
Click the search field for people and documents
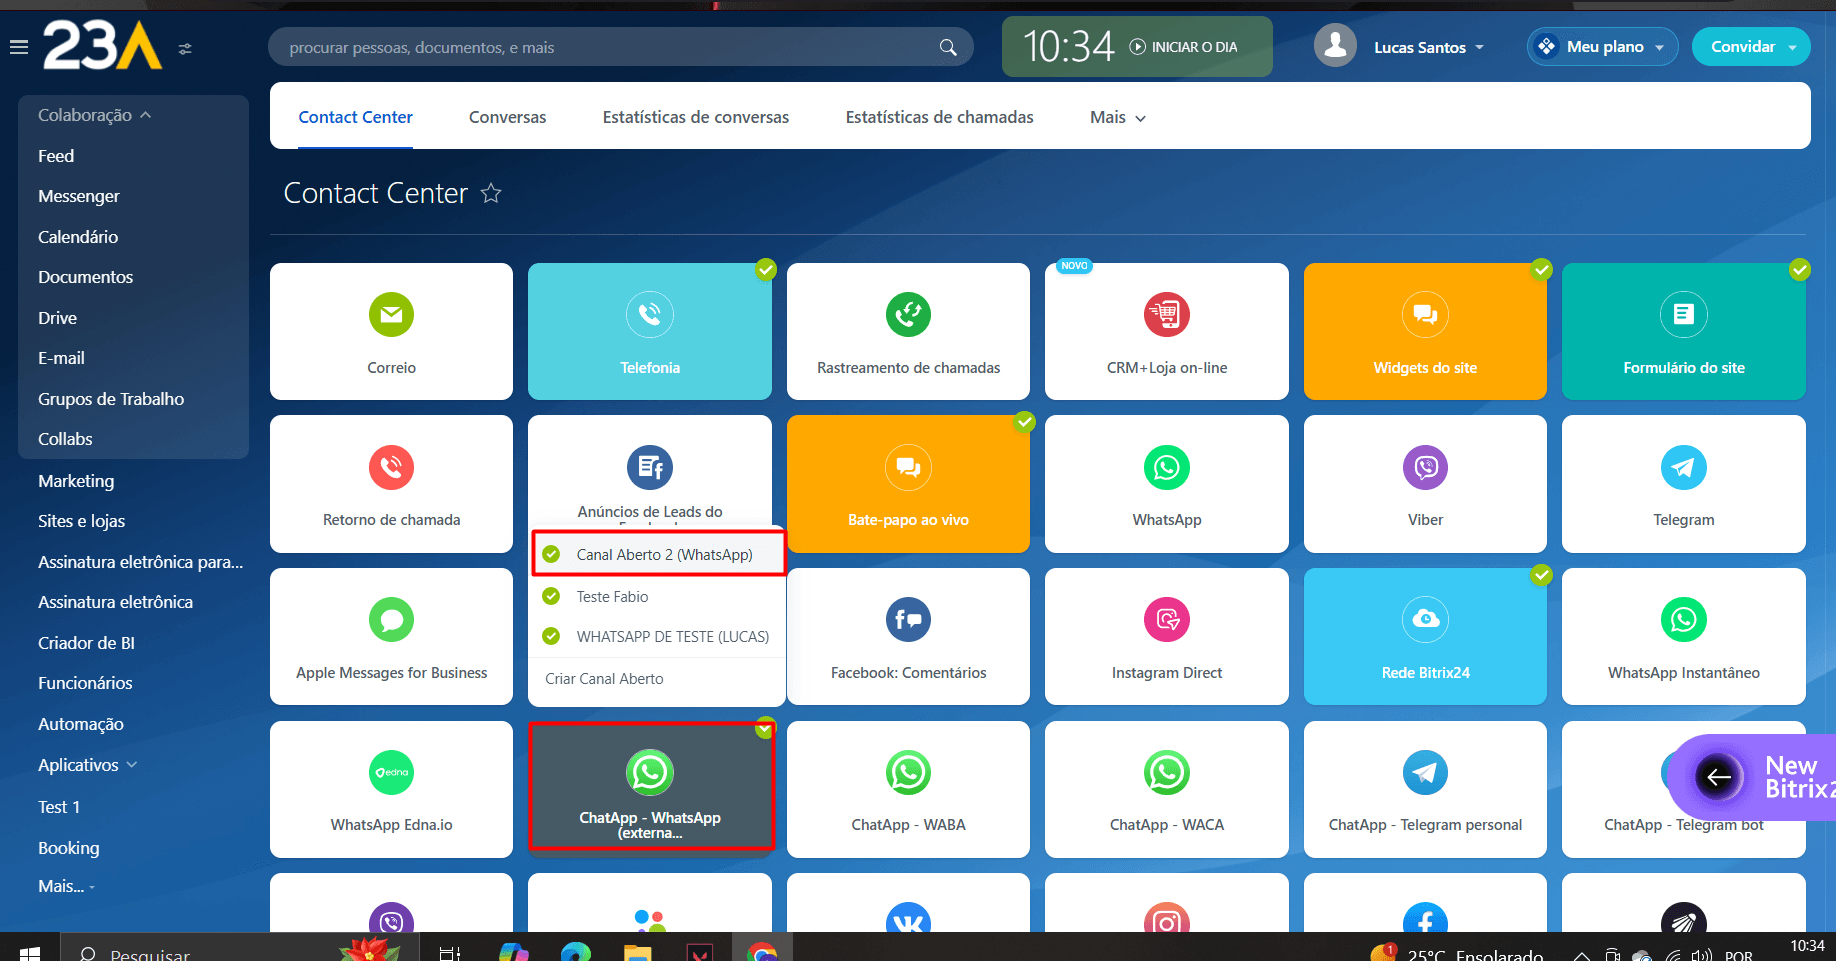(610, 47)
